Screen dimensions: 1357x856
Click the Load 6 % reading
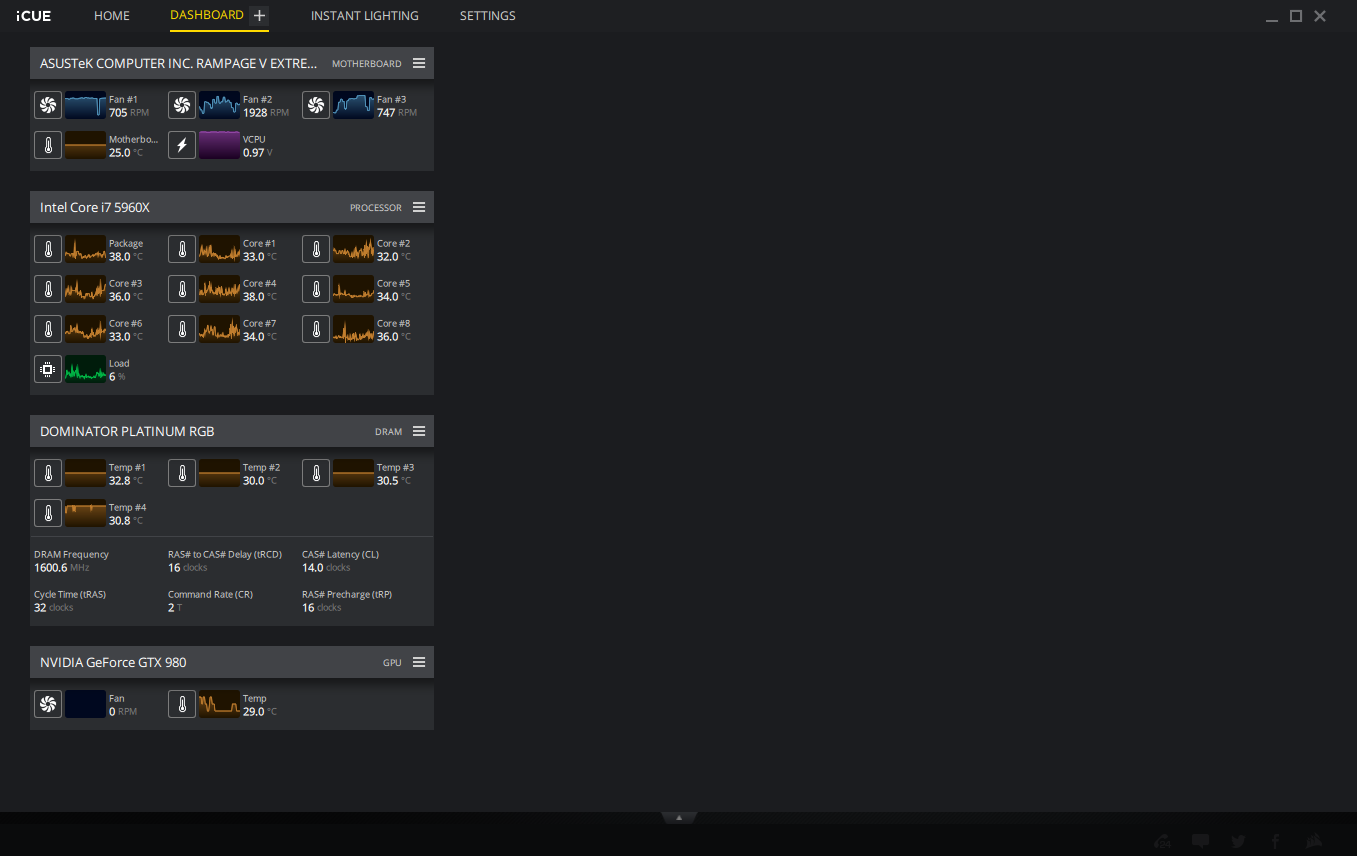118,377
